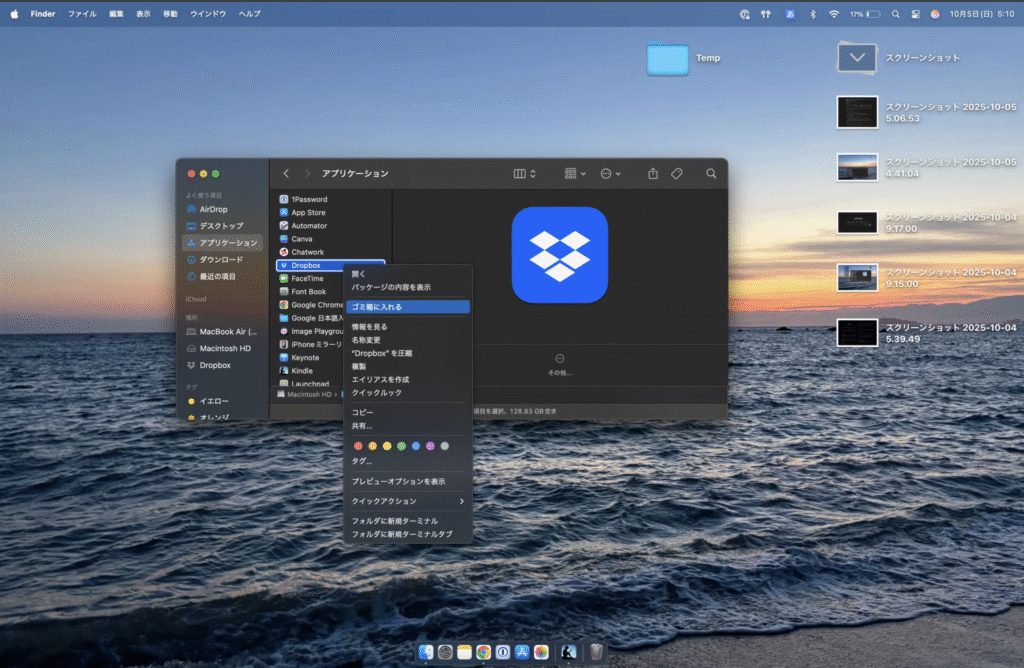
Task: Apply the blue tag color in context menu
Action: click(x=416, y=445)
